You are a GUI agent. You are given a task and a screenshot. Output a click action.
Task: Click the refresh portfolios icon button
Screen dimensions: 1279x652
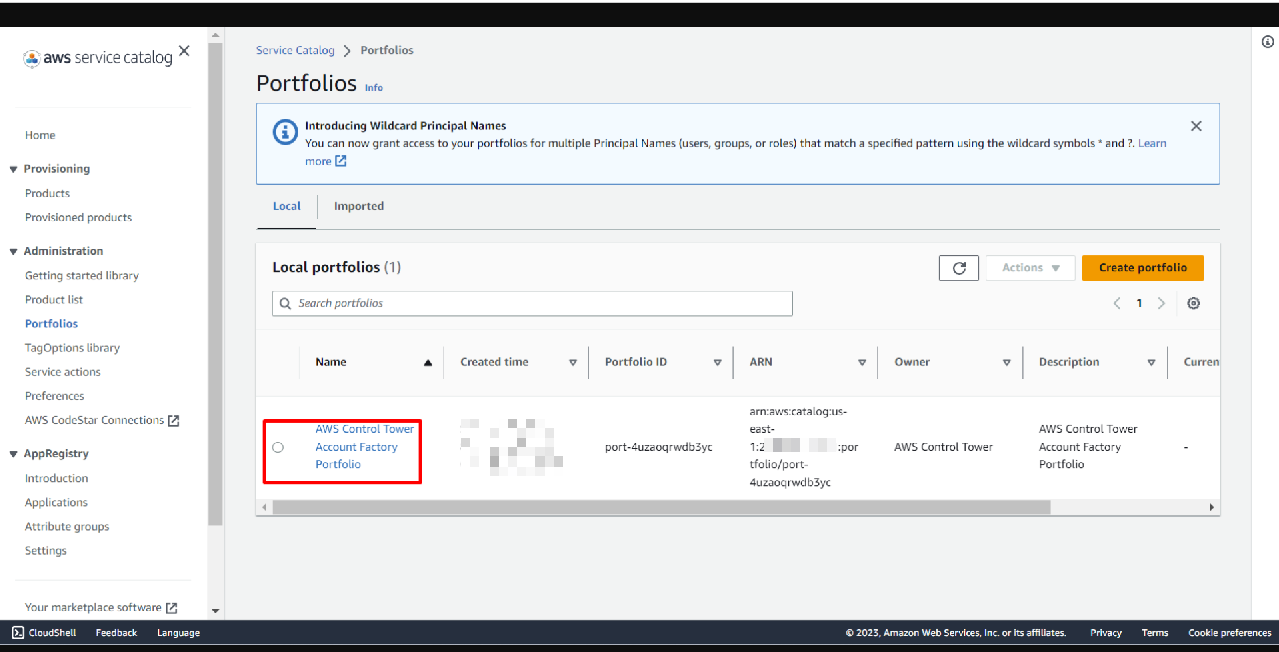[x=958, y=268]
